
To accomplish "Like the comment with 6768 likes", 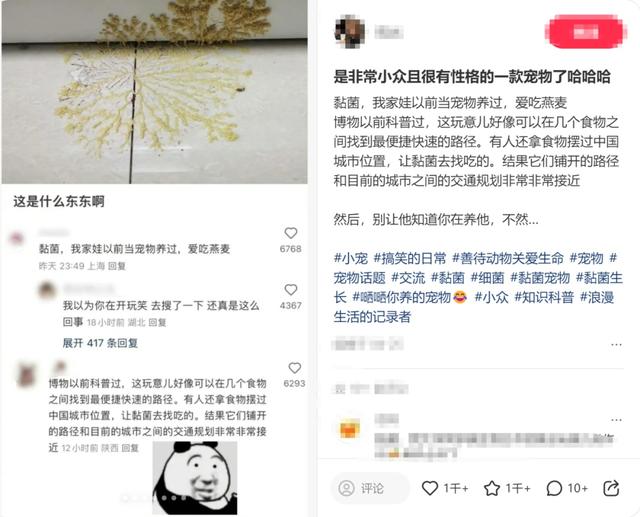I will point(291,233).
